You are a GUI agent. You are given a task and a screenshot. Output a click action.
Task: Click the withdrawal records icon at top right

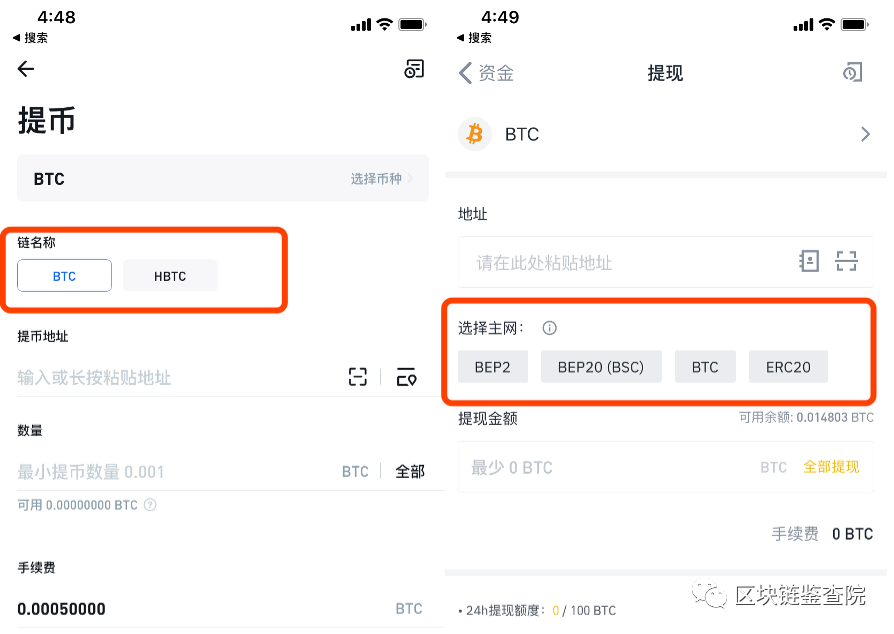[413, 69]
